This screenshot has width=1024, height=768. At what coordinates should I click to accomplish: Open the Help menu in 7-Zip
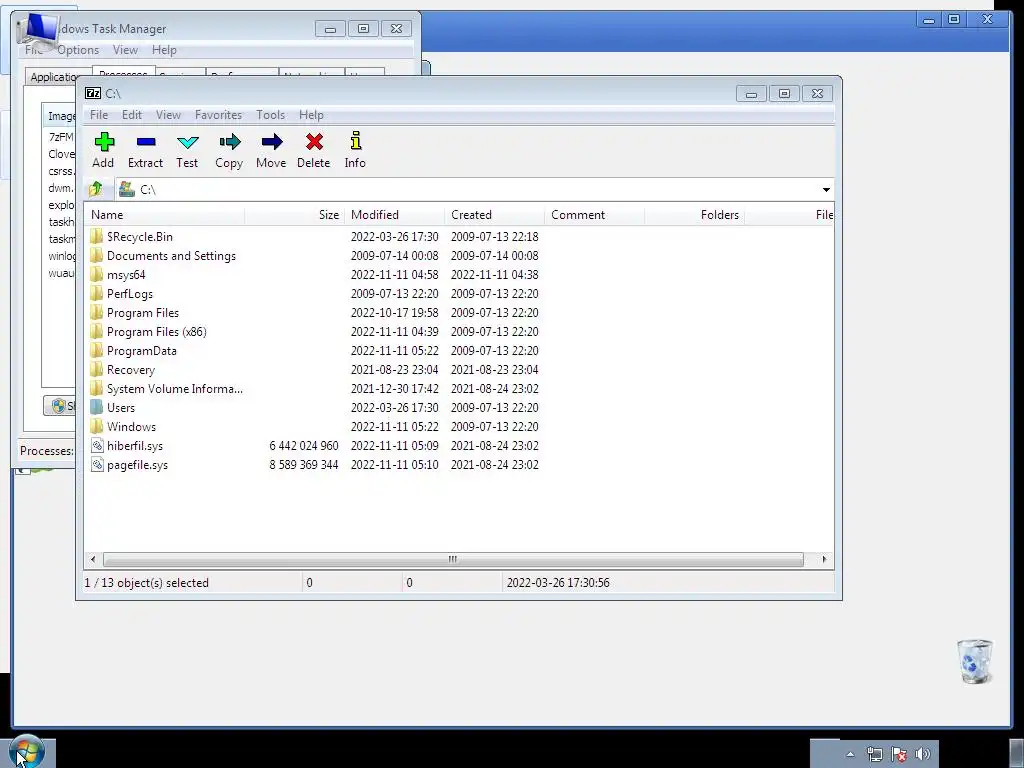pyautogui.click(x=311, y=115)
